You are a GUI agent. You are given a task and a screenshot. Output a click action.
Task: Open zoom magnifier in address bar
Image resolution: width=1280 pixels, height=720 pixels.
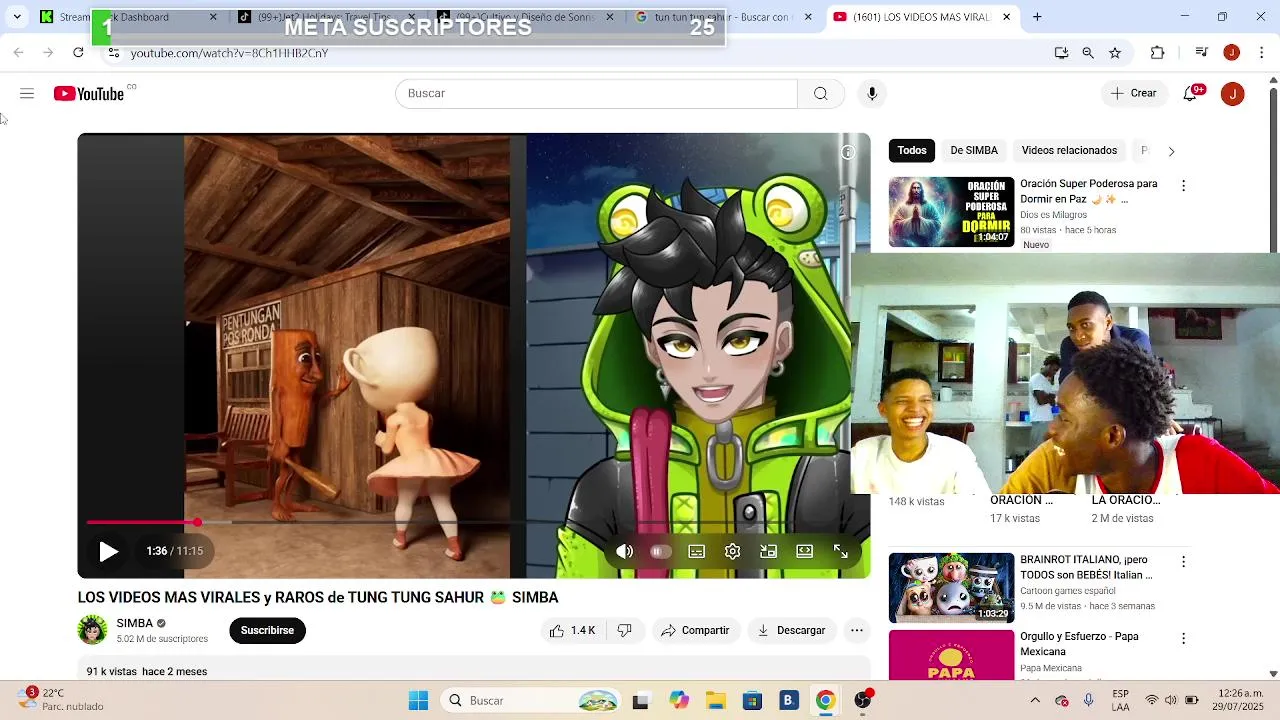click(x=1088, y=53)
